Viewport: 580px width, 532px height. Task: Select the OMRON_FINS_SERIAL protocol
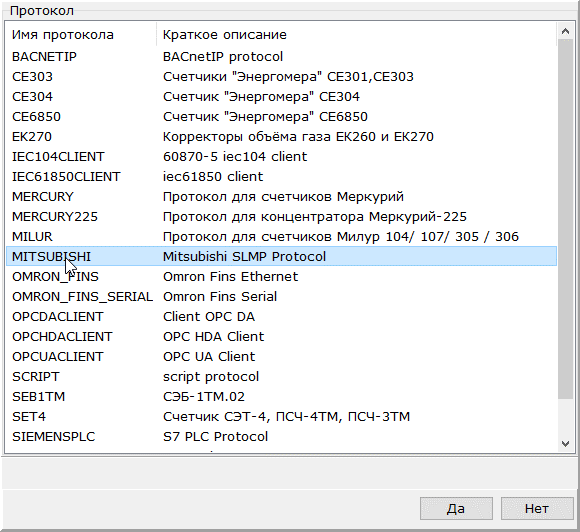pos(281,296)
